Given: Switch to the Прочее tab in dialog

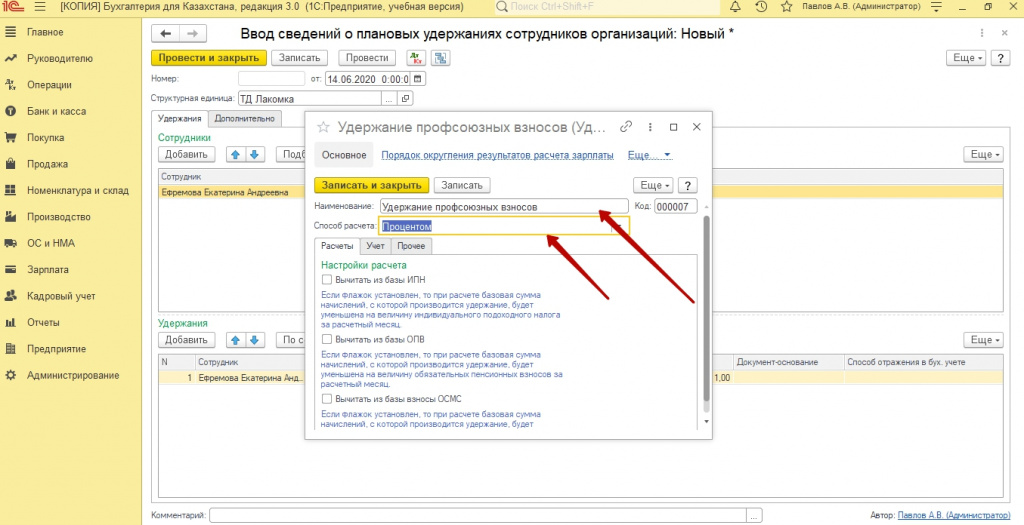Looking at the screenshot, I should (411, 246).
